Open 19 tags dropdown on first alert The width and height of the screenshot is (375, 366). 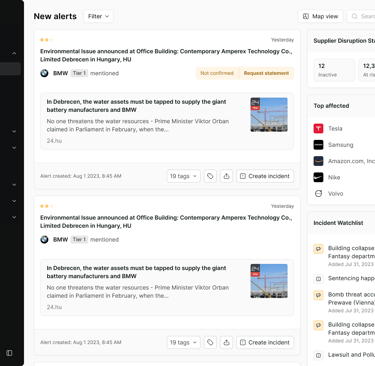pyautogui.click(x=183, y=176)
